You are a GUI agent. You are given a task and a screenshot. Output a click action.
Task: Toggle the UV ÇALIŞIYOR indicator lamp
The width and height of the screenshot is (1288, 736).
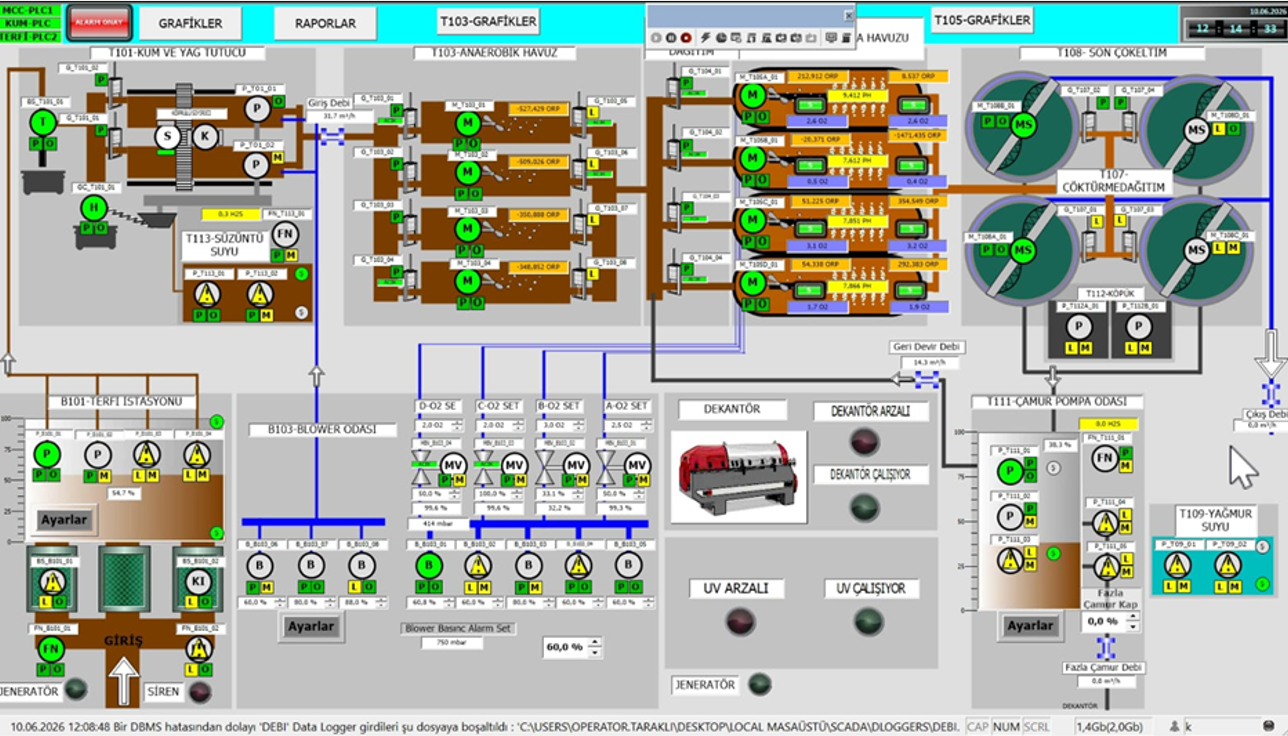pyautogui.click(x=868, y=621)
